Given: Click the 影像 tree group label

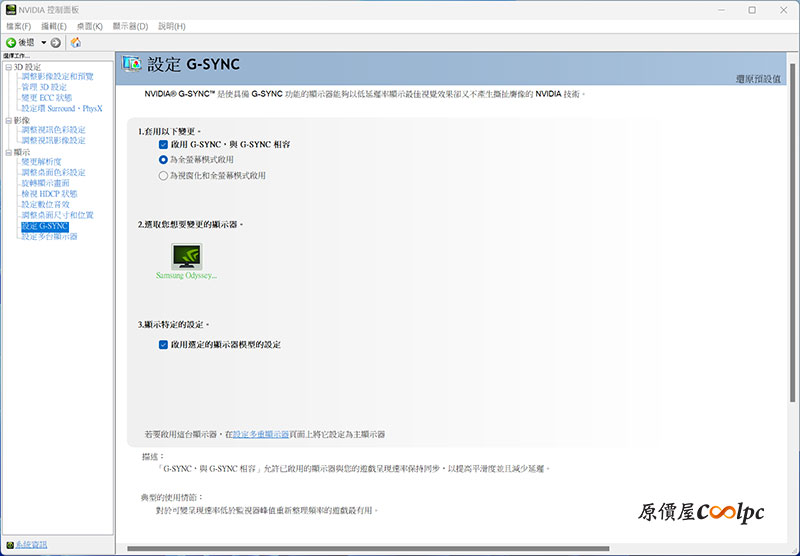Looking at the screenshot, I should [x=22, y=120].
